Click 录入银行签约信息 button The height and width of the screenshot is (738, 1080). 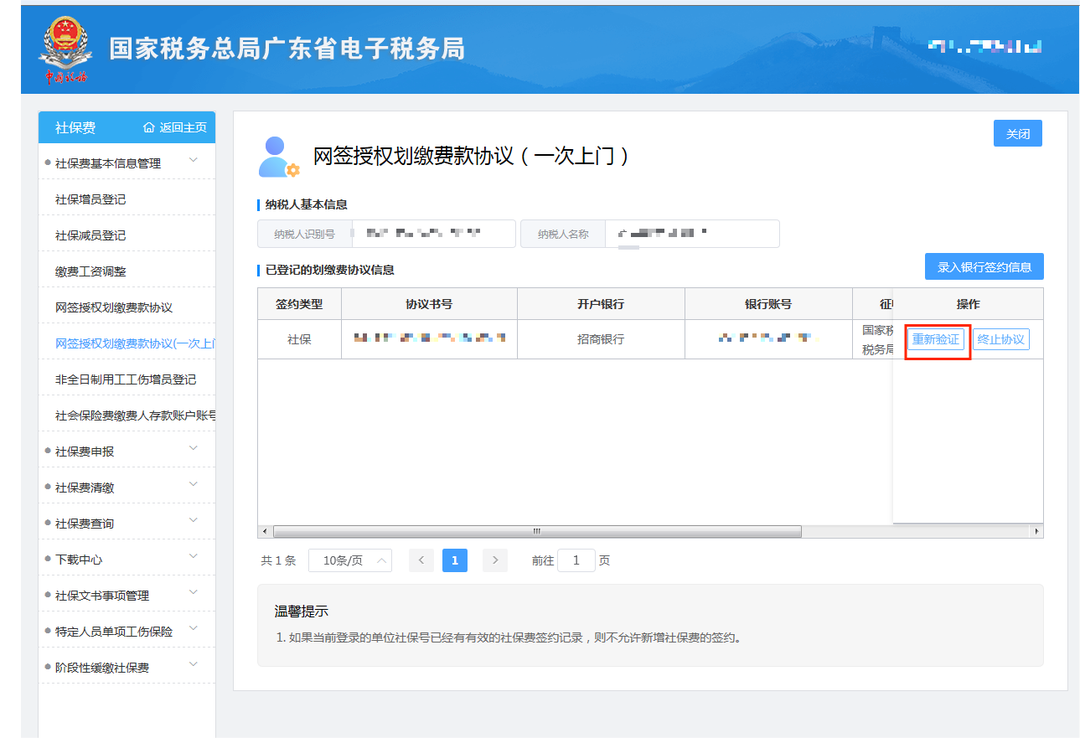(x=984, y=267)
